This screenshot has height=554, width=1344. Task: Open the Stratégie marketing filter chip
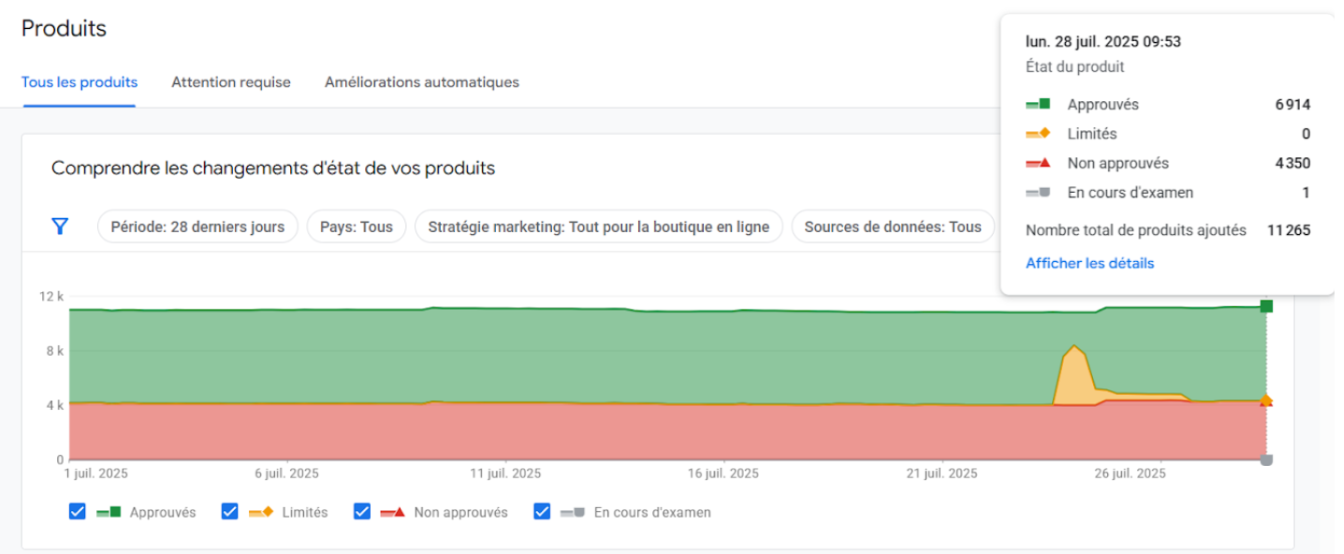pyautogui.click(x=598, y=227)
